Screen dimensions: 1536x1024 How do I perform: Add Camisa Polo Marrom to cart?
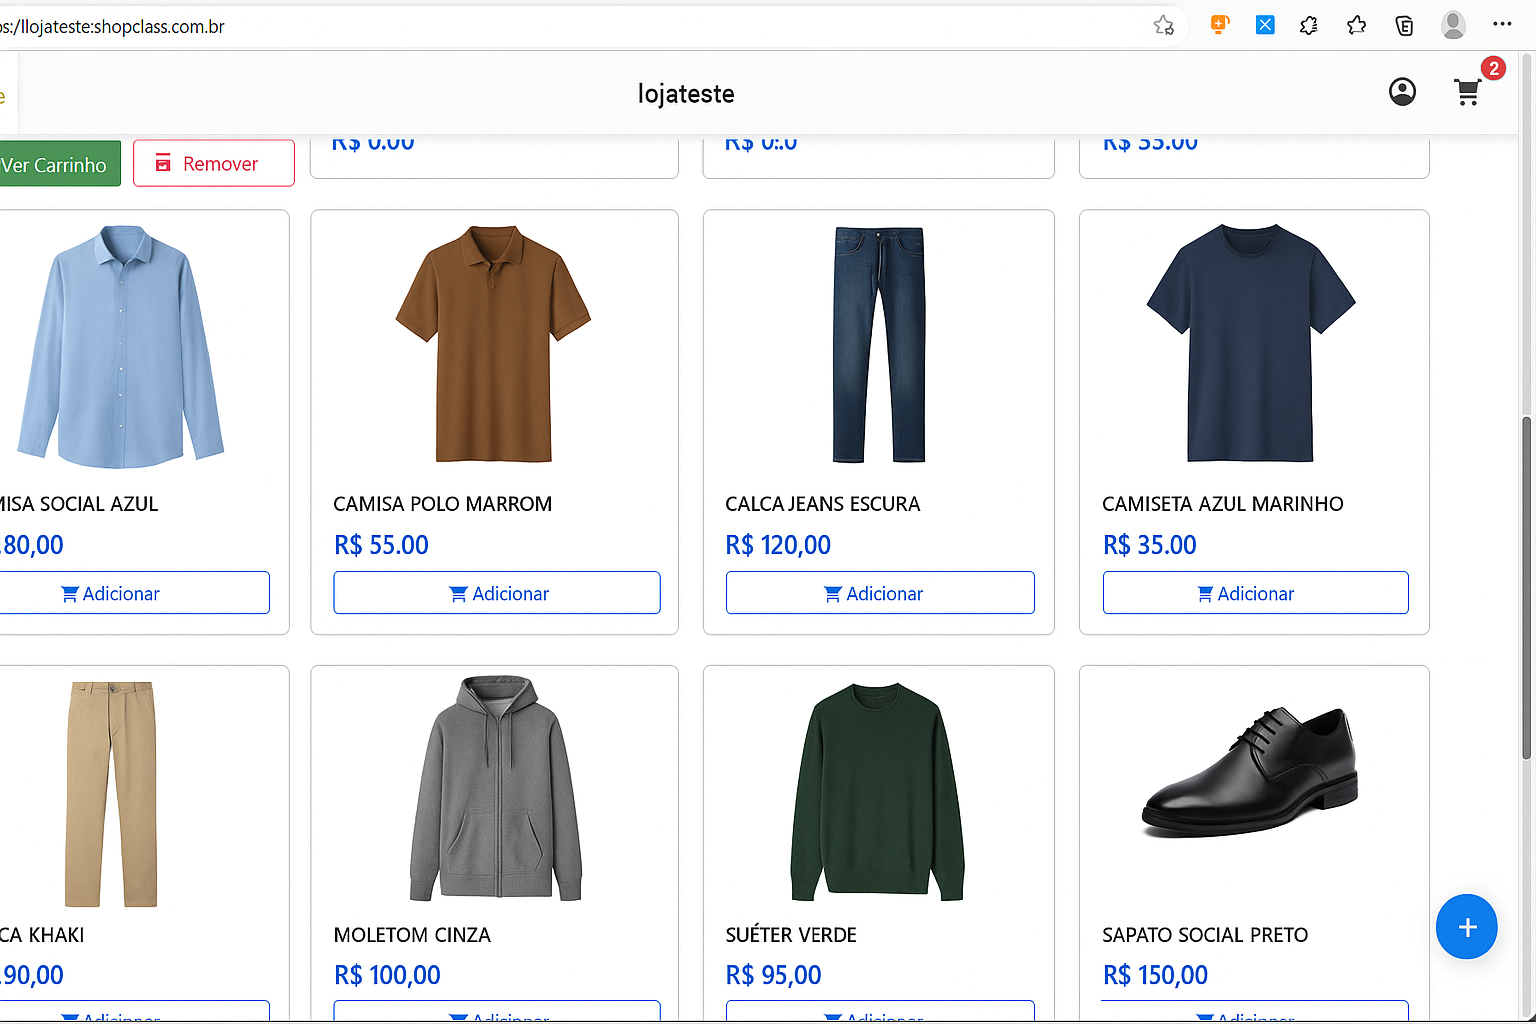tap(497, 593)
